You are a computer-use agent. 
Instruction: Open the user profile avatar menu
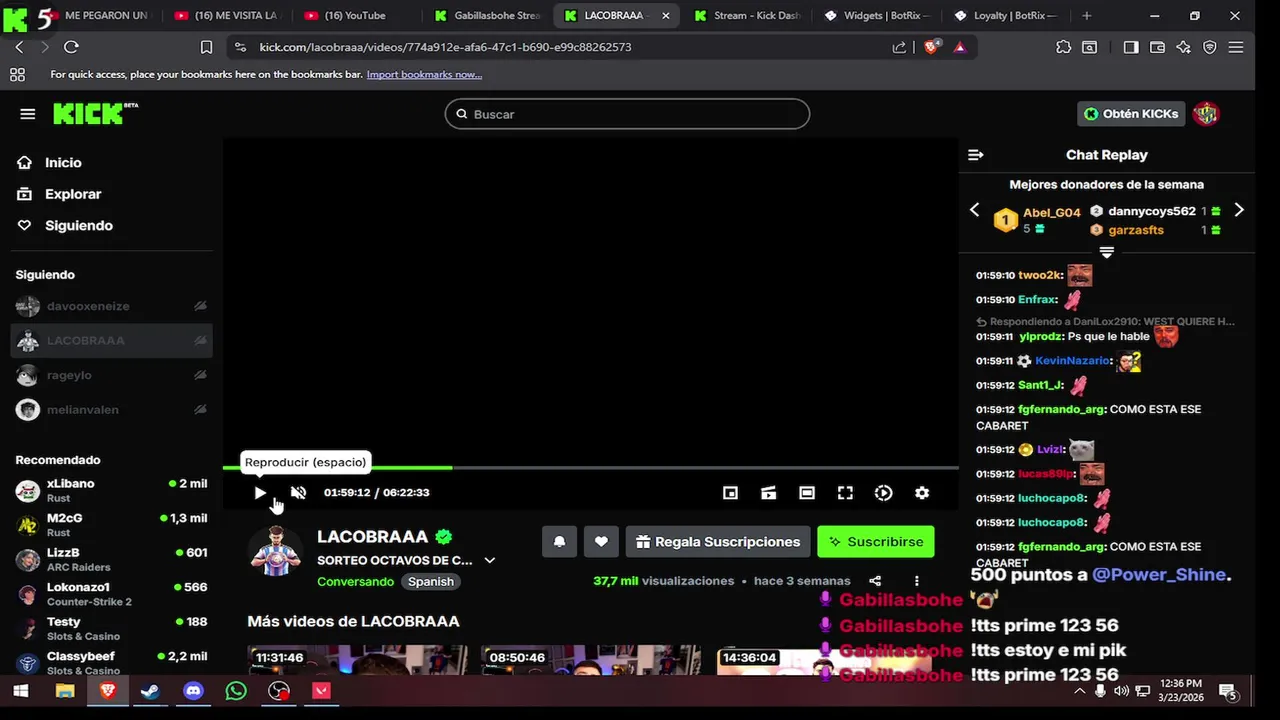click(x=1206, y=114)
